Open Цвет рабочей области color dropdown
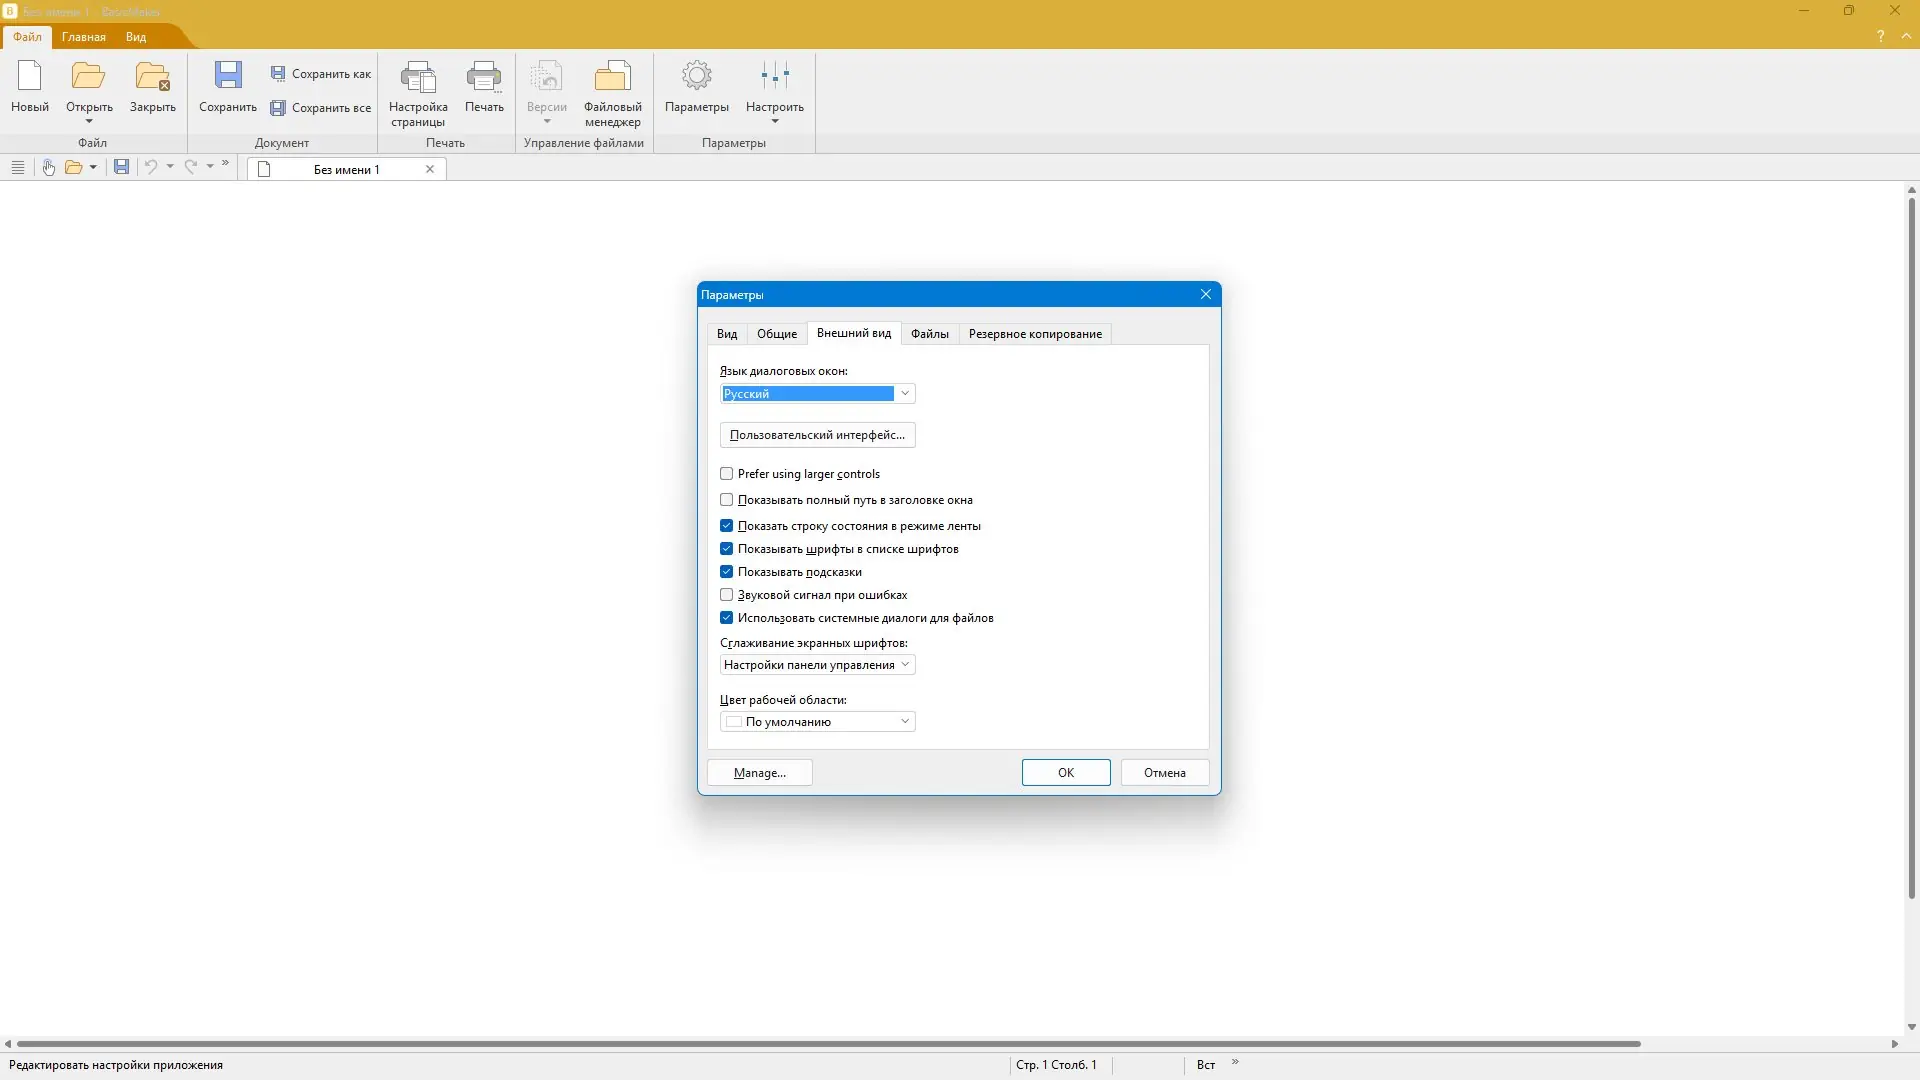Image resolution: width=1920 pixels, height=1080 pixels. (x=904, y=722)
